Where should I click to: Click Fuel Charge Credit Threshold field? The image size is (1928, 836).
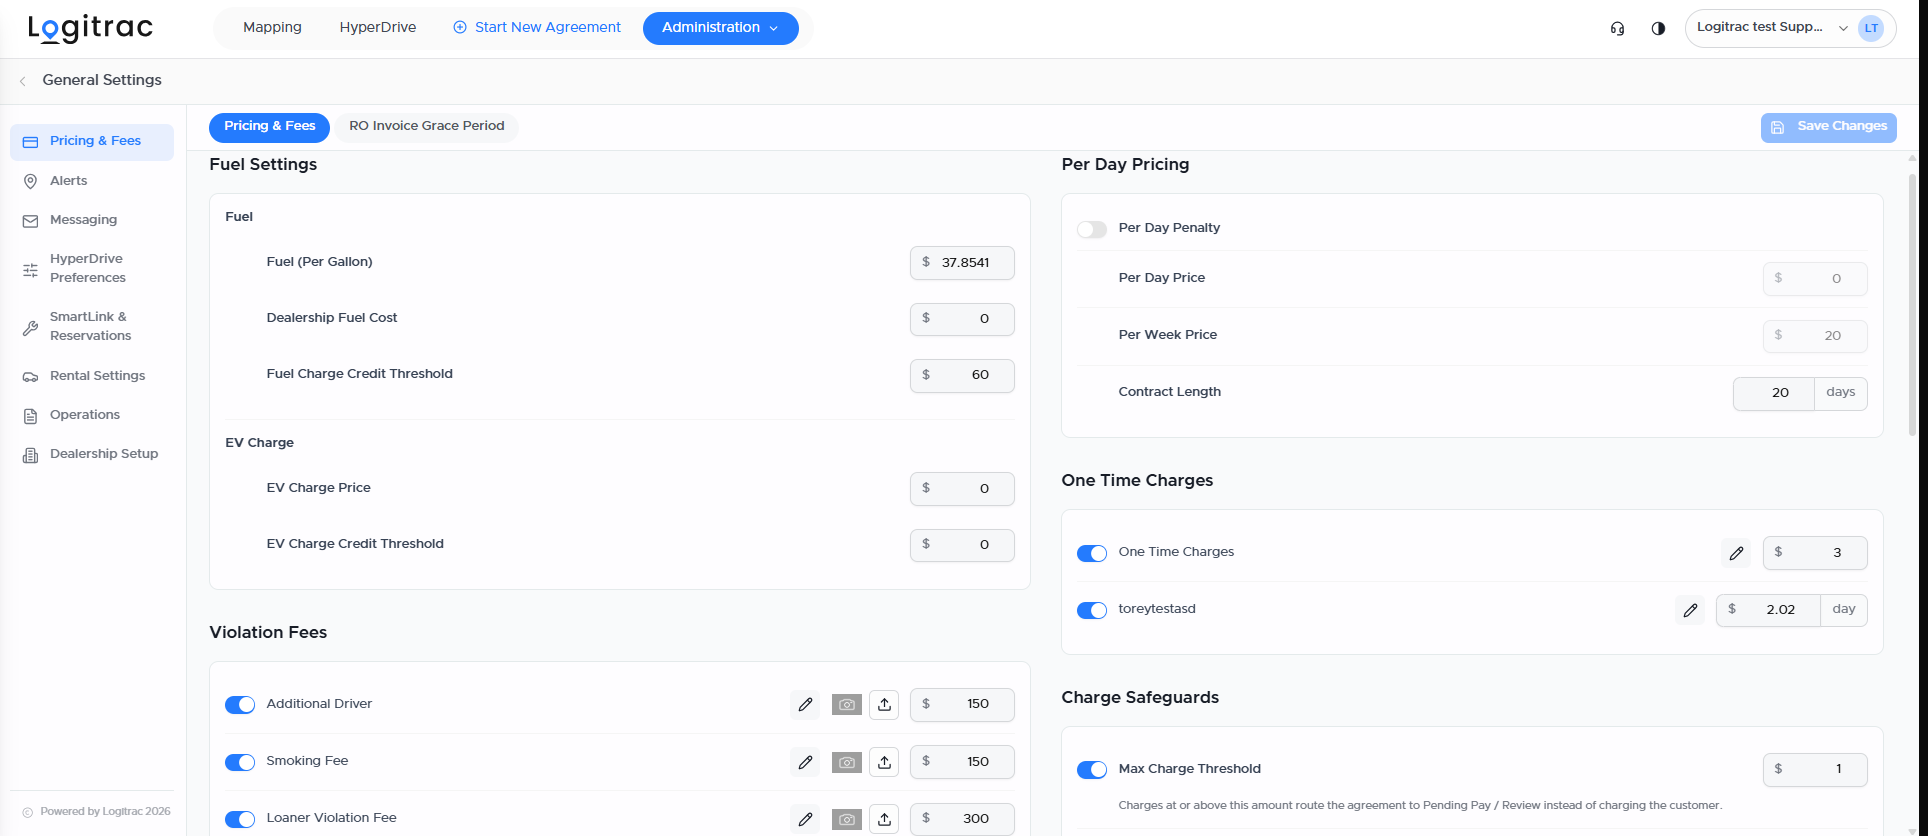tap(962, 375)
